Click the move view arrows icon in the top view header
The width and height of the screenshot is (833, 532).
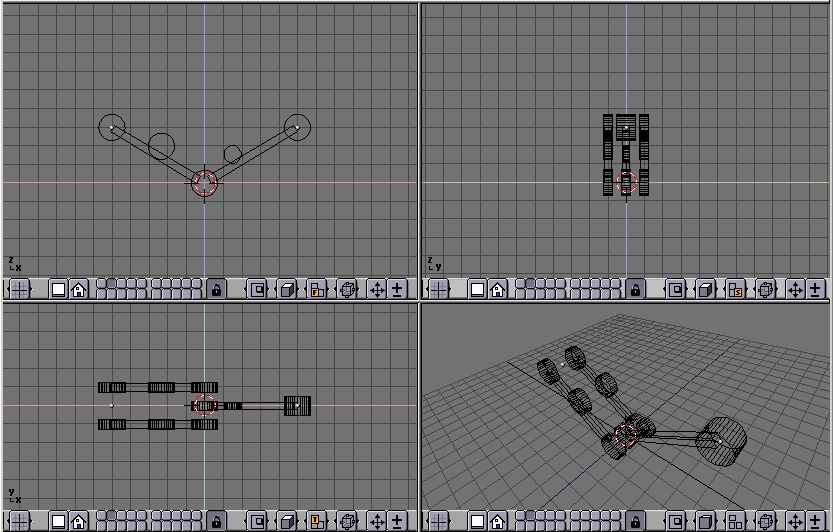click(x=377, y=521)
